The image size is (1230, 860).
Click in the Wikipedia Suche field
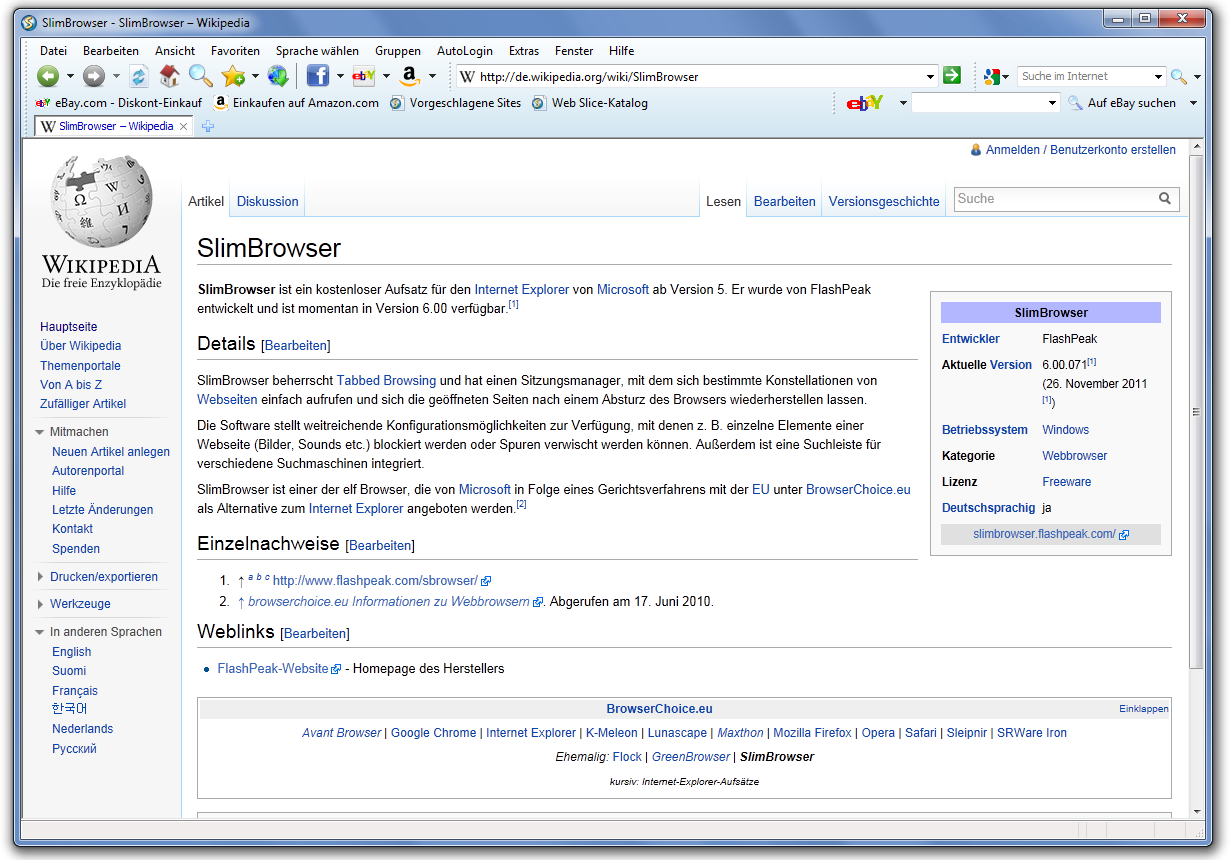point(1053,199)
